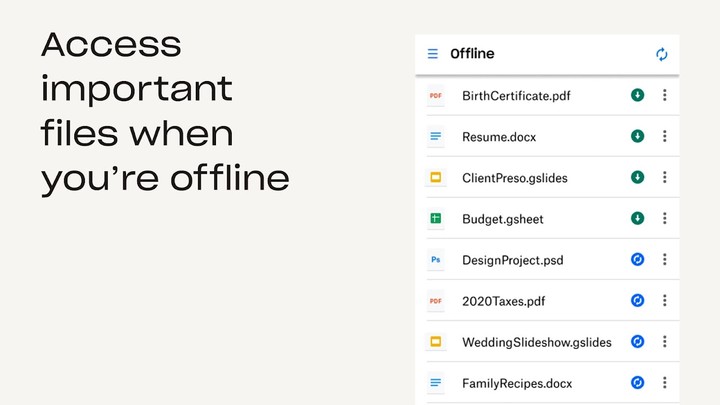
Task: Show overflow menu for DesignProject.psd
Action: [x=665, y=260]
